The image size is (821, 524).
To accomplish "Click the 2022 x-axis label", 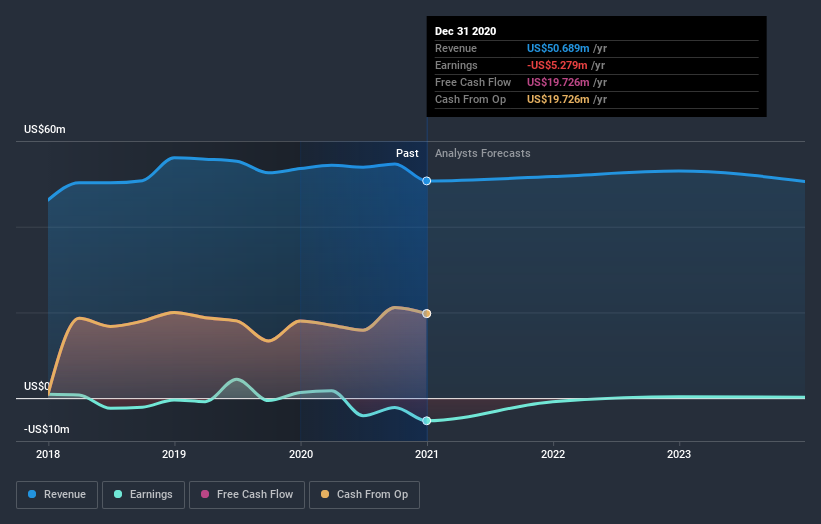I will (553, 454).
